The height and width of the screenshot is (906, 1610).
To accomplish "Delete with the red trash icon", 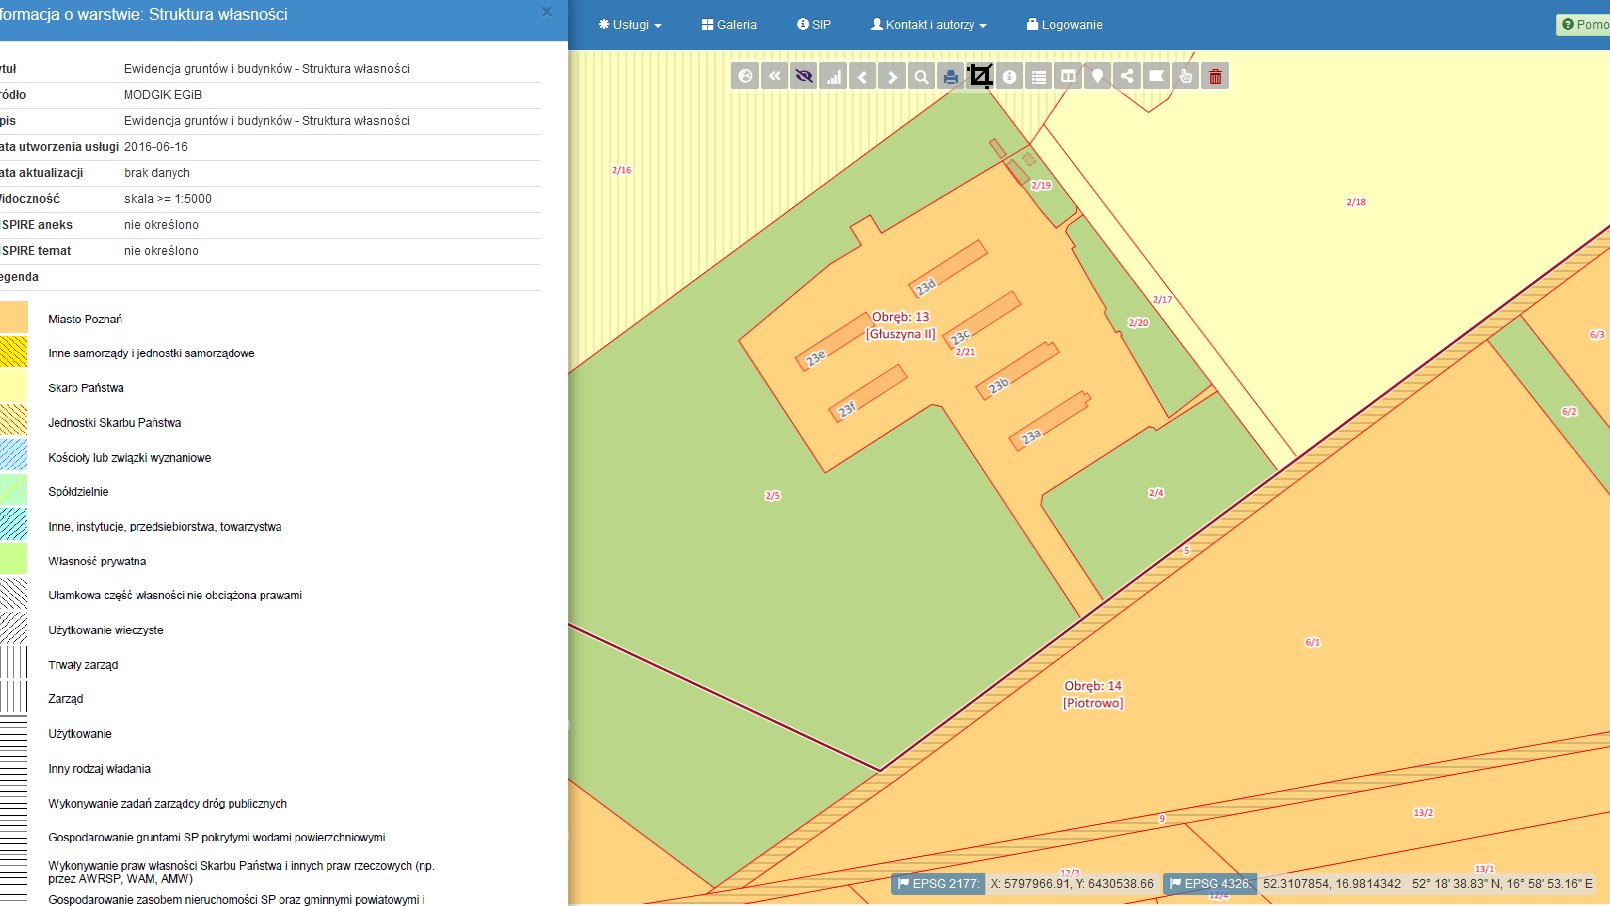I will click(x=1215, y=76).
